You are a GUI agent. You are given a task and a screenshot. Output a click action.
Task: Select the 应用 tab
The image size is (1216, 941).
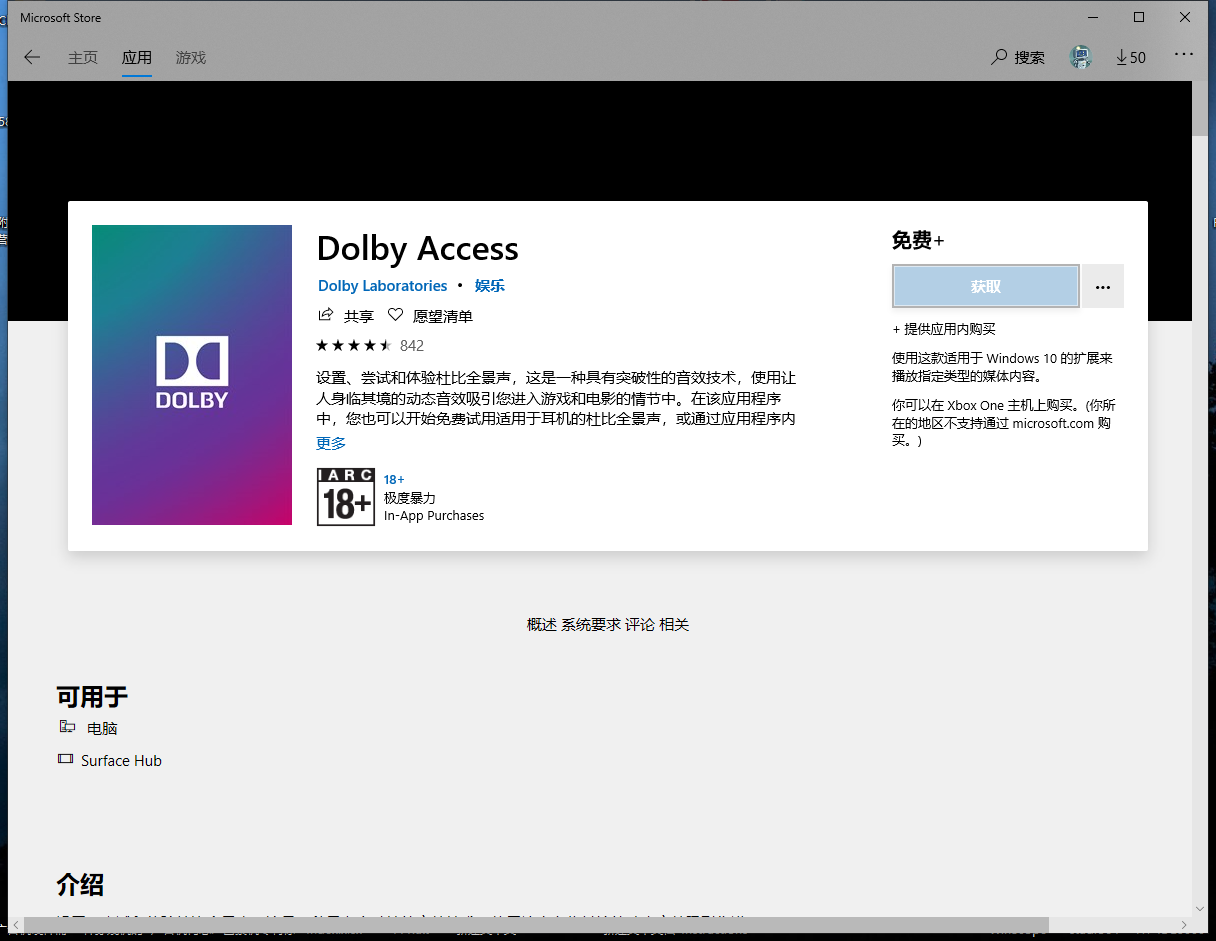(x=137, y=57)
